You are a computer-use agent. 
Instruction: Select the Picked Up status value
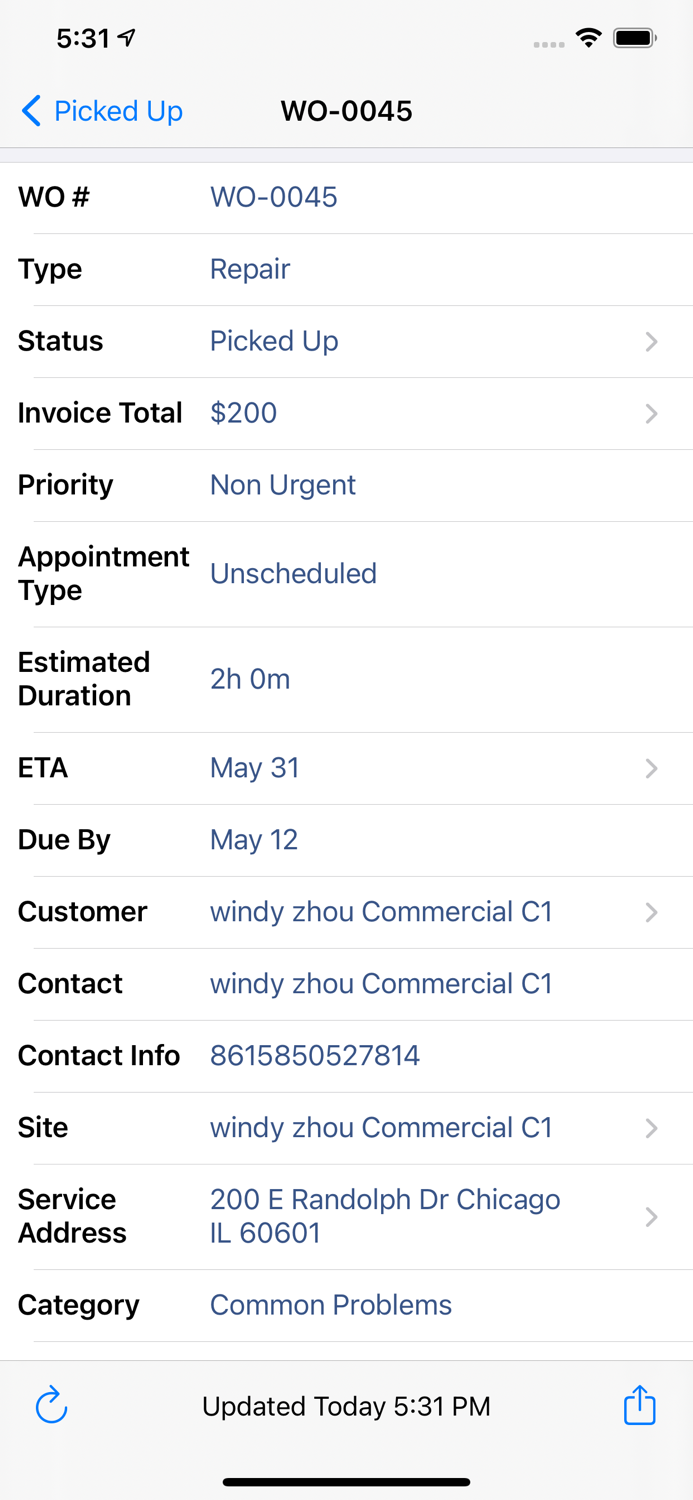[274, 341]
